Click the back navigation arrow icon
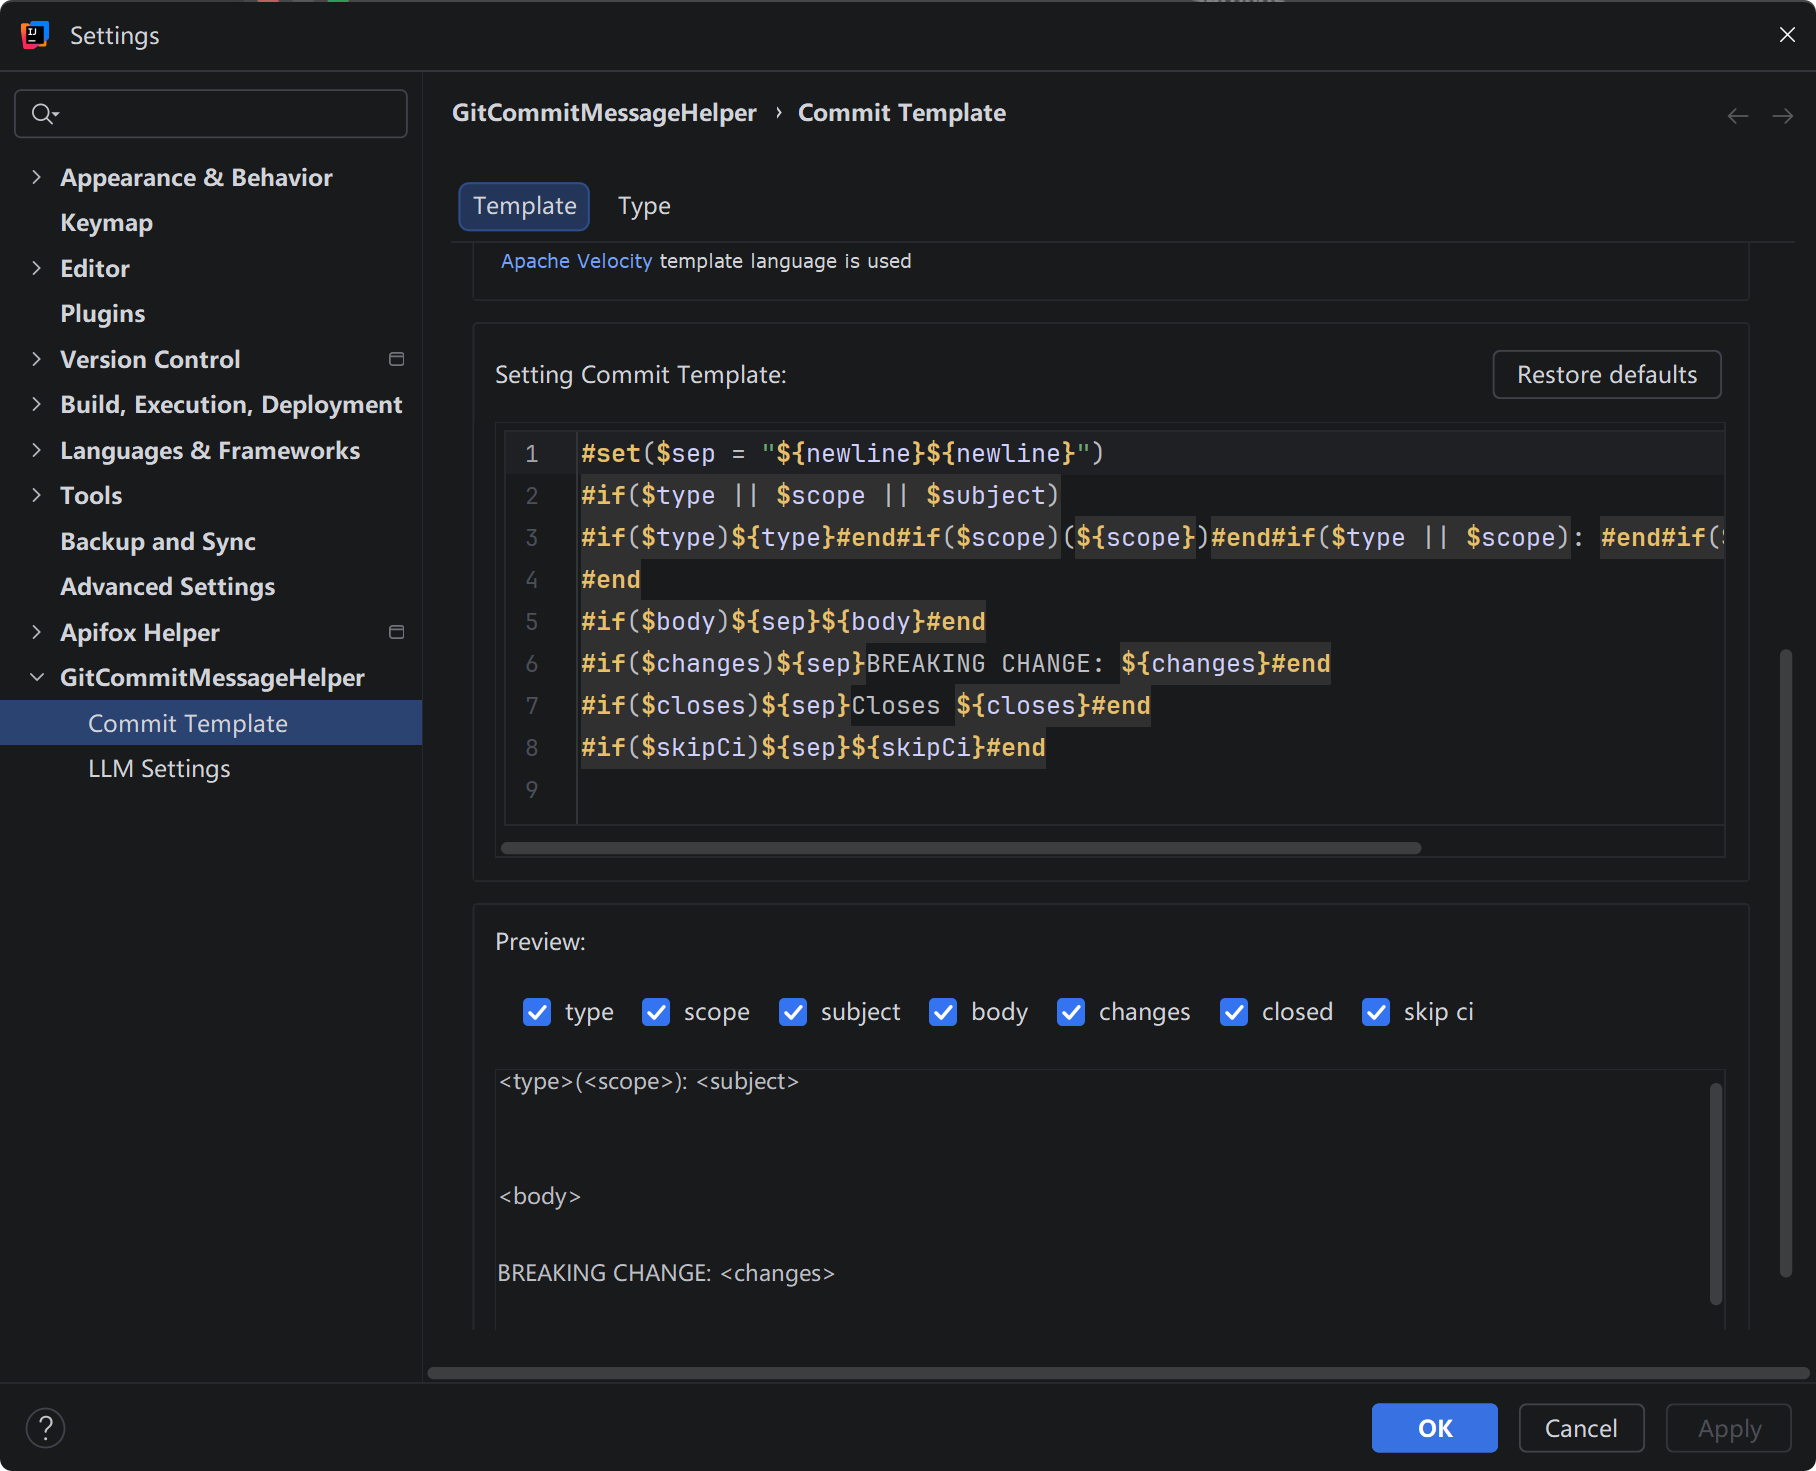1816x1471 pixels. 1738,116
